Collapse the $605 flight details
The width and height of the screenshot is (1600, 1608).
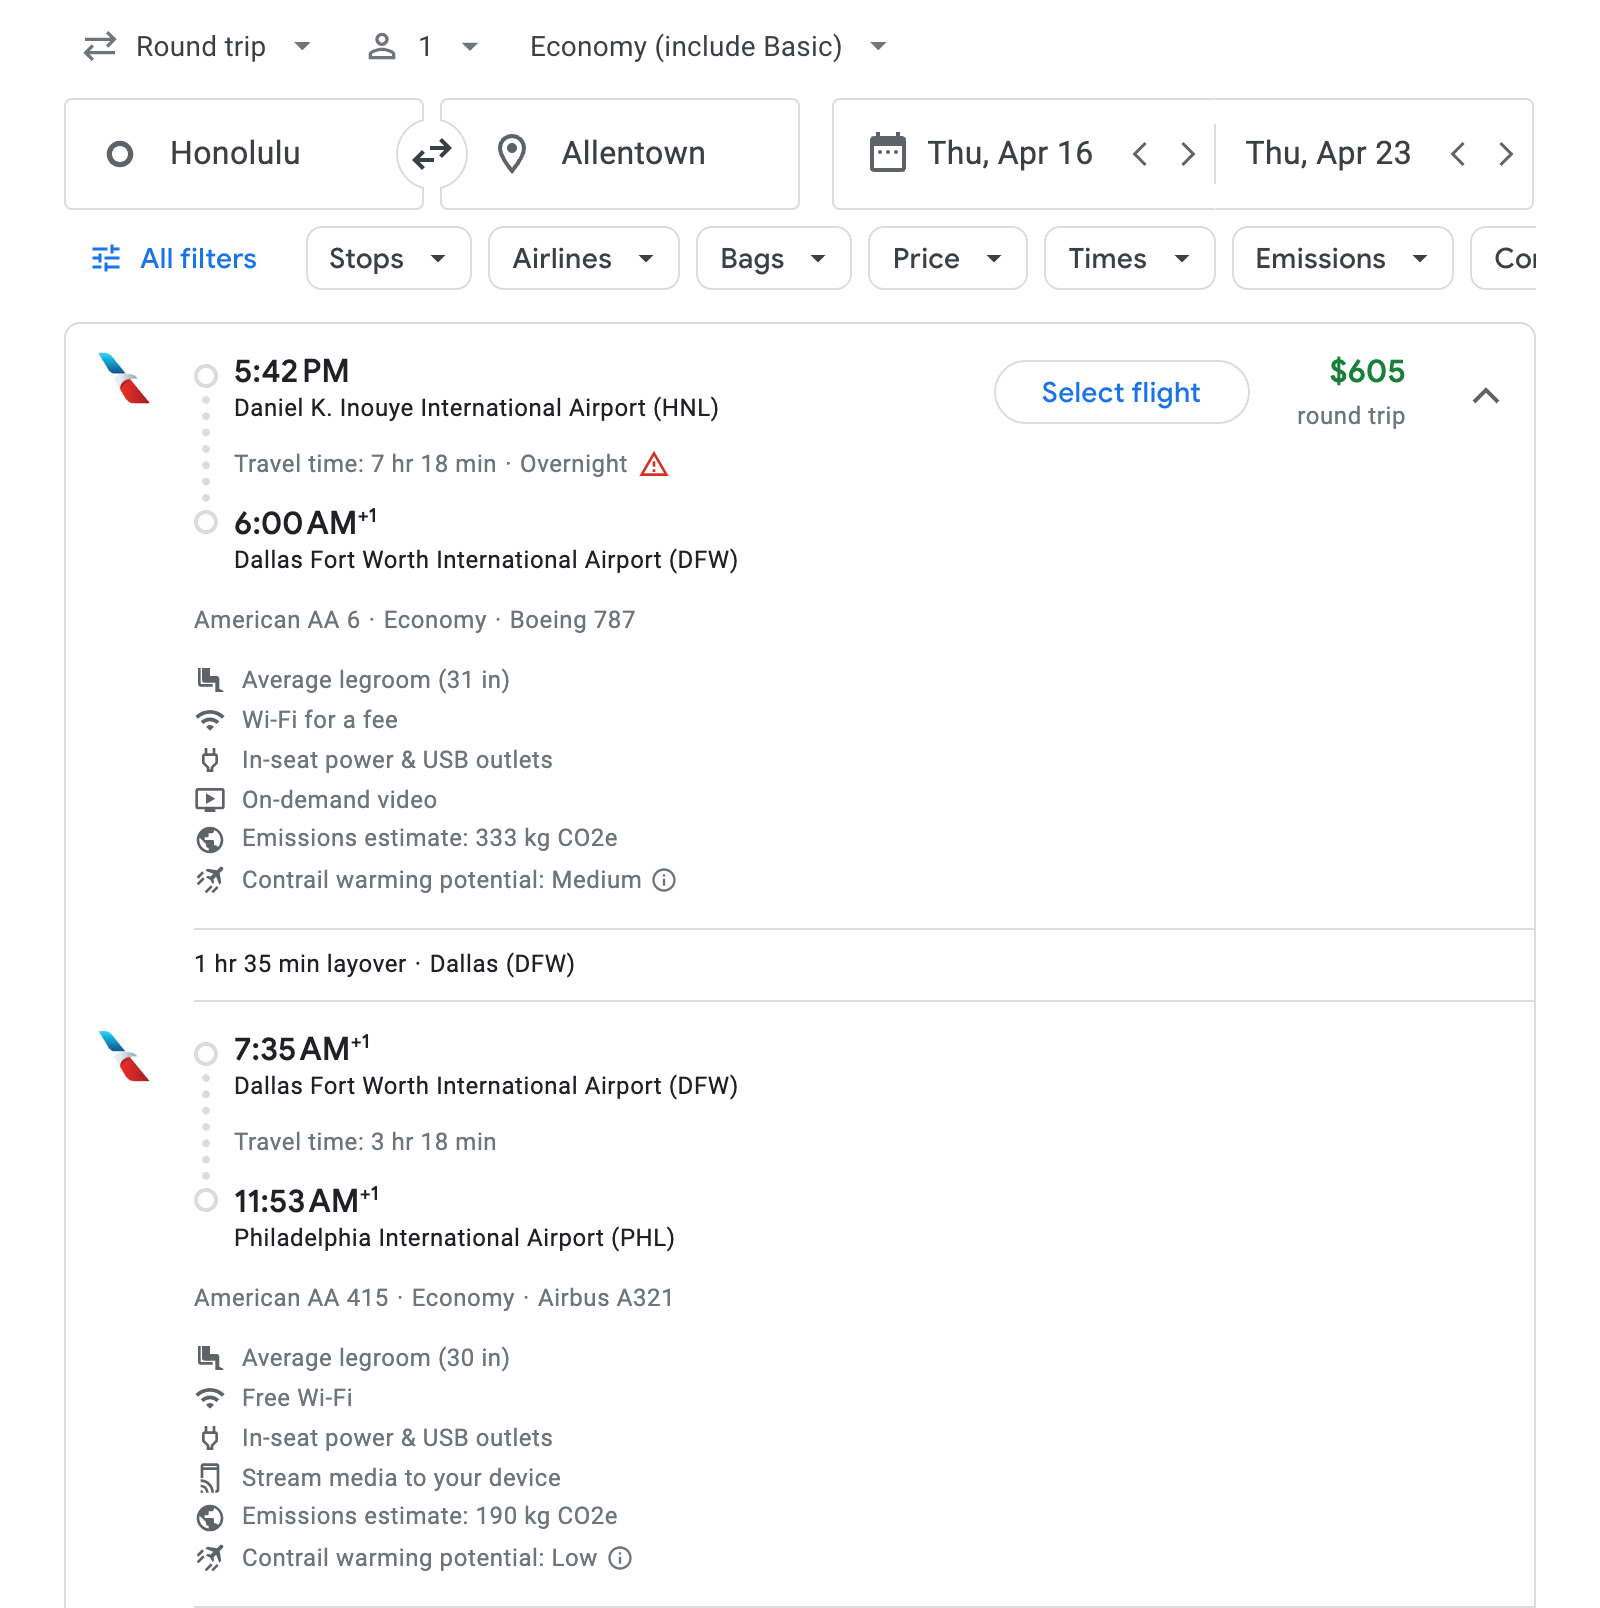pyautogui.click(x=1486, y=395)
